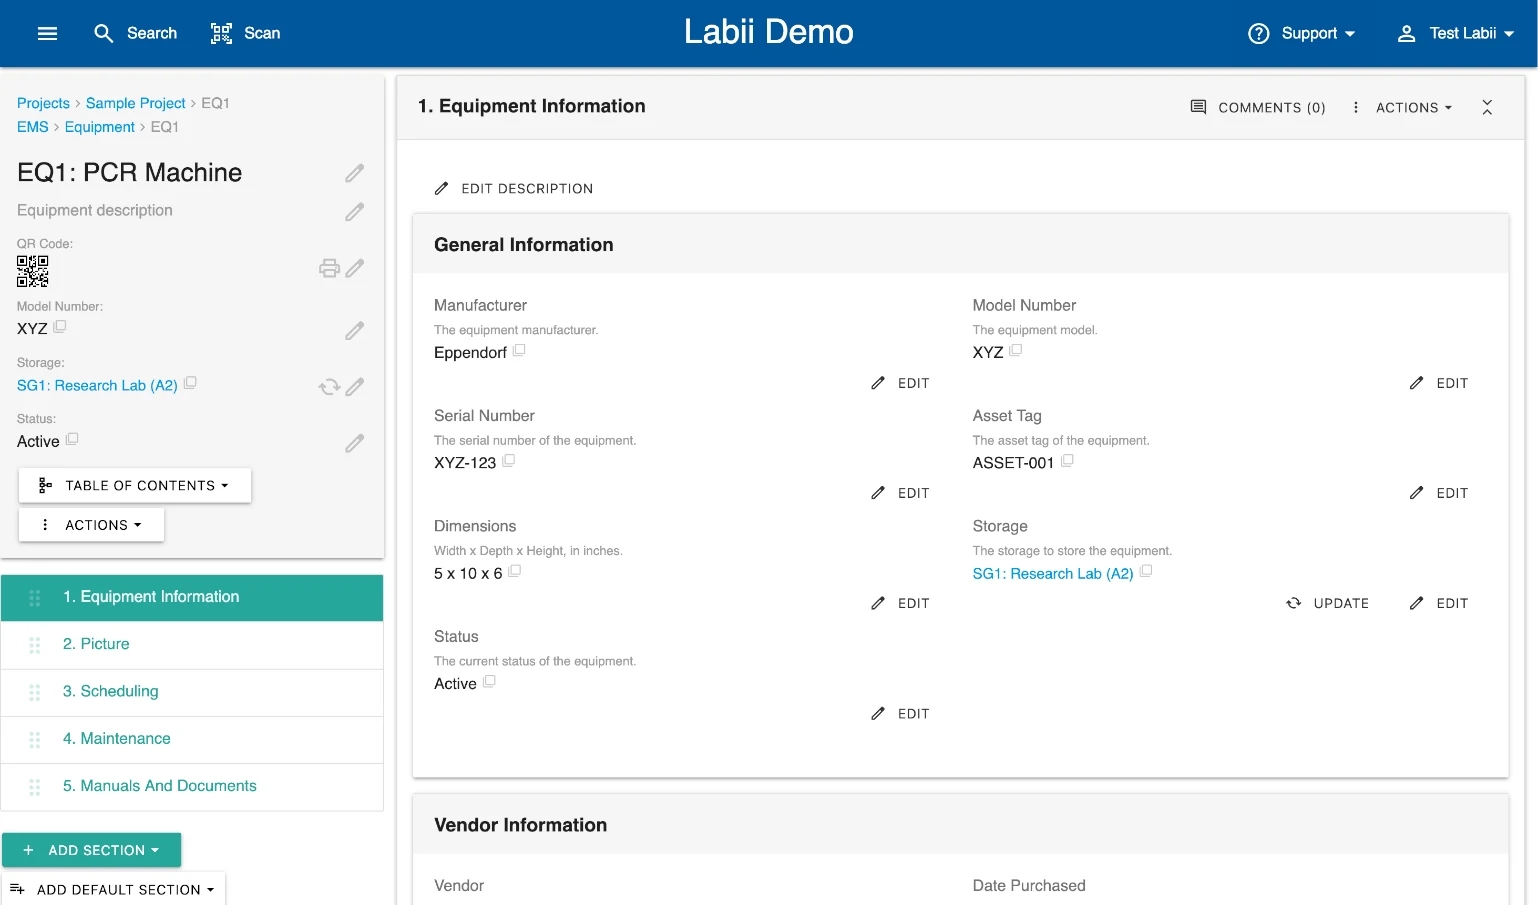Open the SG1: Research Lab storage link
1538x905 pixels.
(1052, 574)
